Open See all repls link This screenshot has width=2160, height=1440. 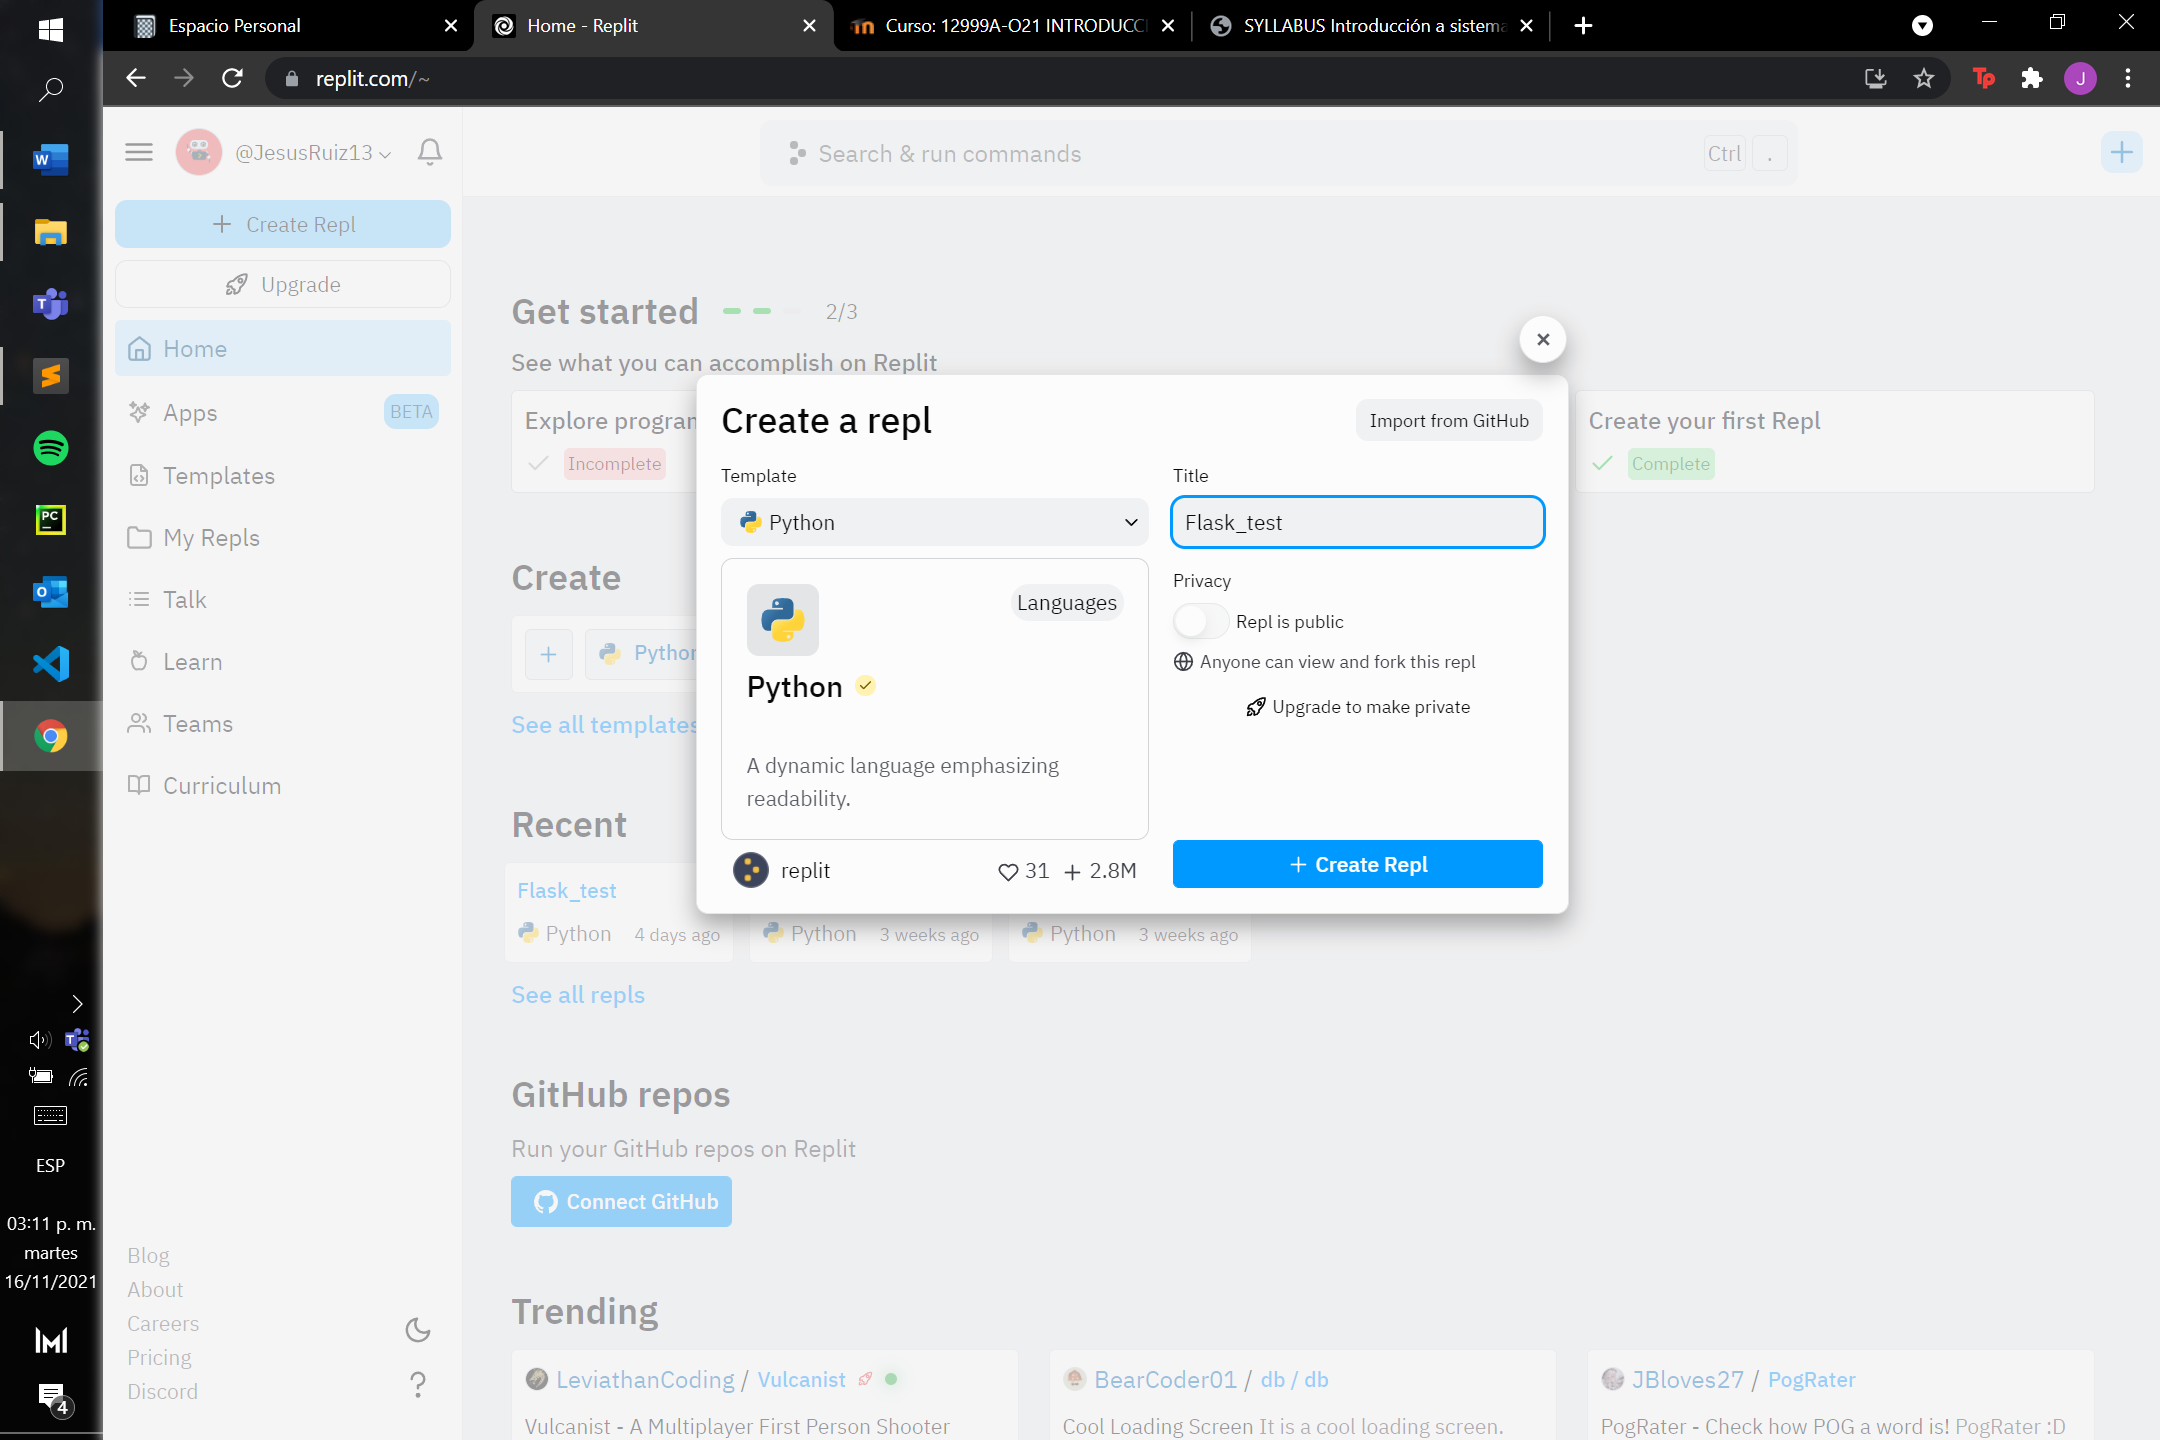(578, 995)
